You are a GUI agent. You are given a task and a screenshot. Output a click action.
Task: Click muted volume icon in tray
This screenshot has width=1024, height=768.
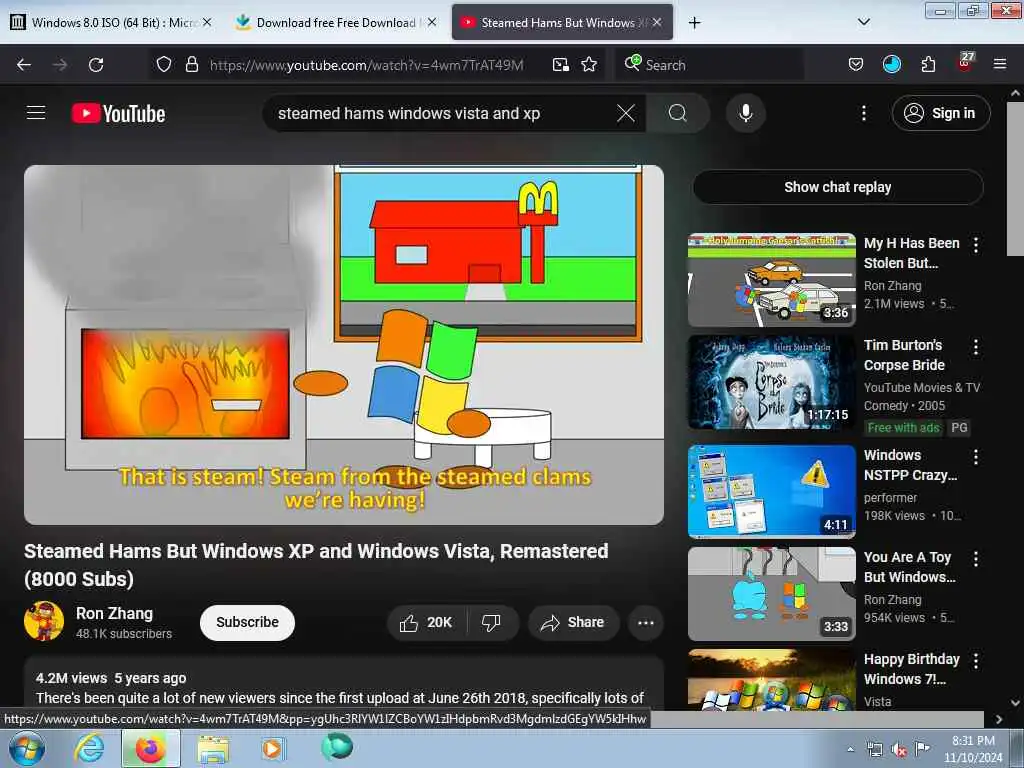[899, 750]
